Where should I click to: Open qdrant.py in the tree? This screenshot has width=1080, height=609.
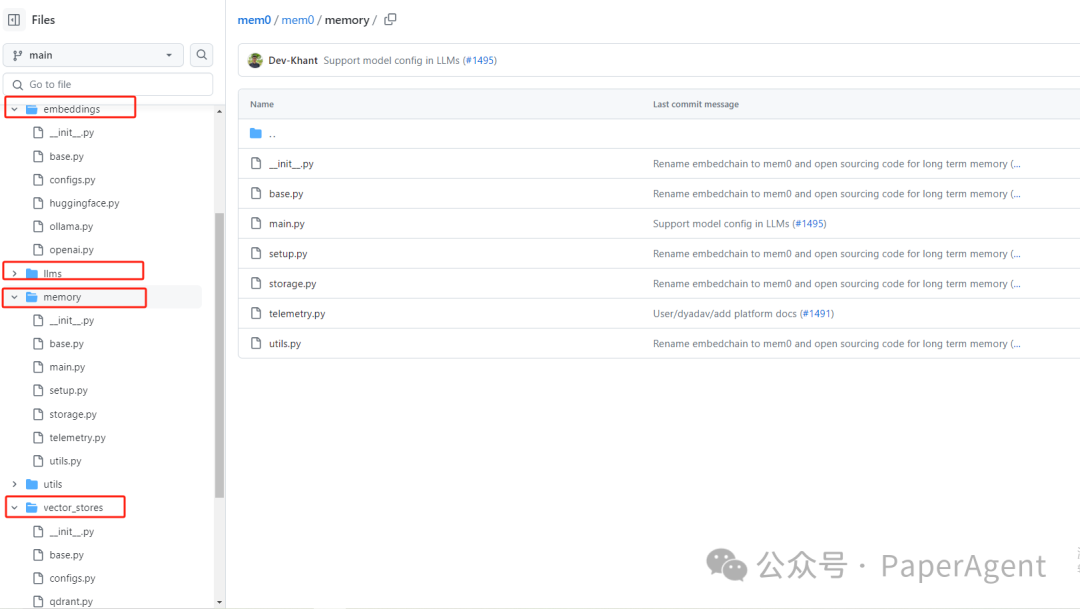[x=71, y=601]
